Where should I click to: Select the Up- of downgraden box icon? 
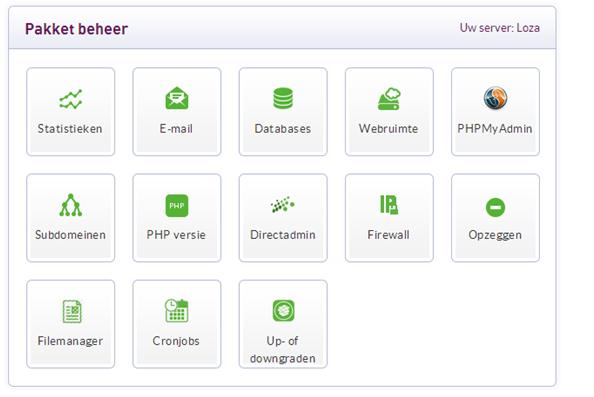click(x=283, y=311)
